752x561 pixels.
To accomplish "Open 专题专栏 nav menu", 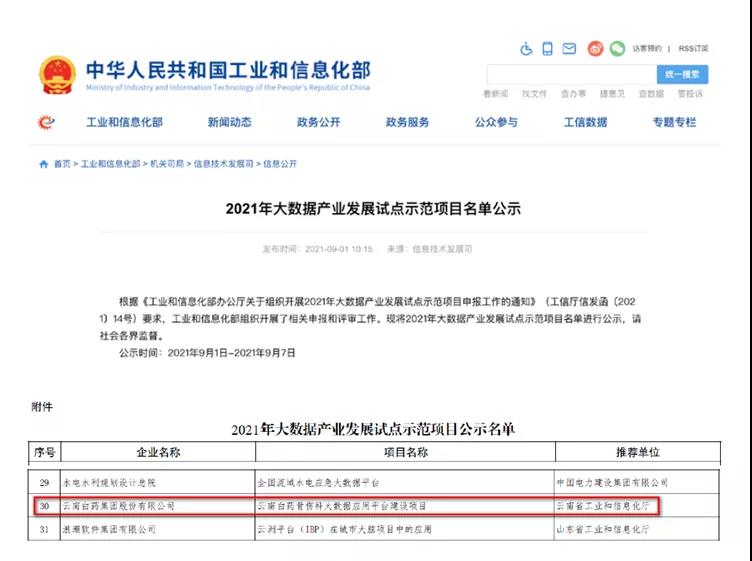I will coord(674,122).
